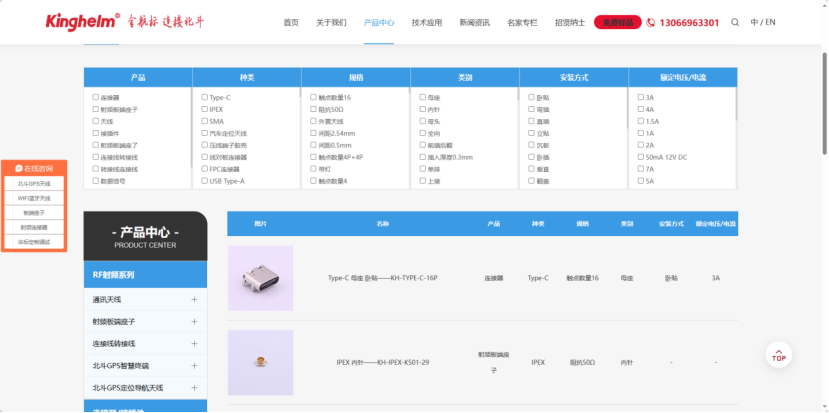Open the 首页 nav item
This screenshot has width=829, height=413.
(x=291, y=23)
